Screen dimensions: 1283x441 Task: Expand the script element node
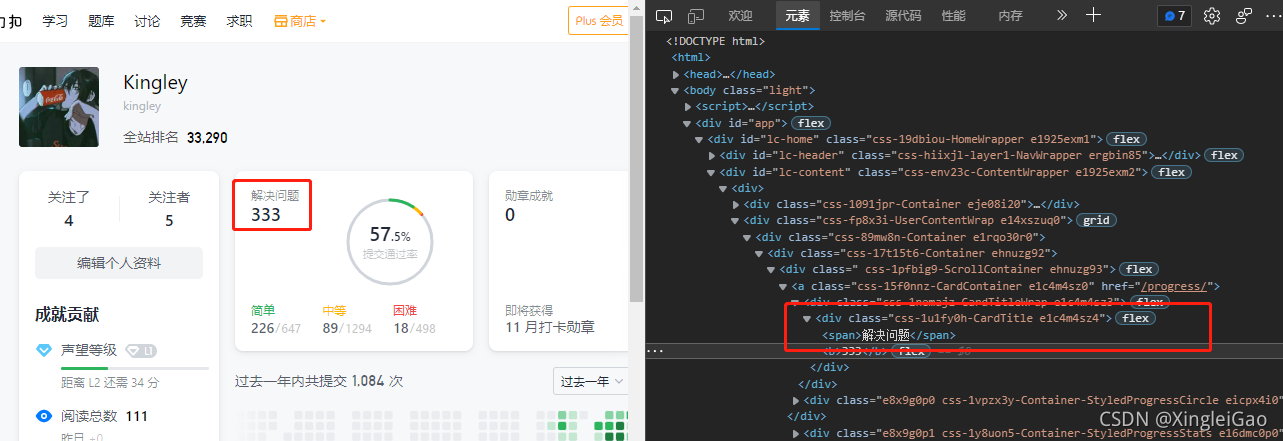tap(688, 106)
